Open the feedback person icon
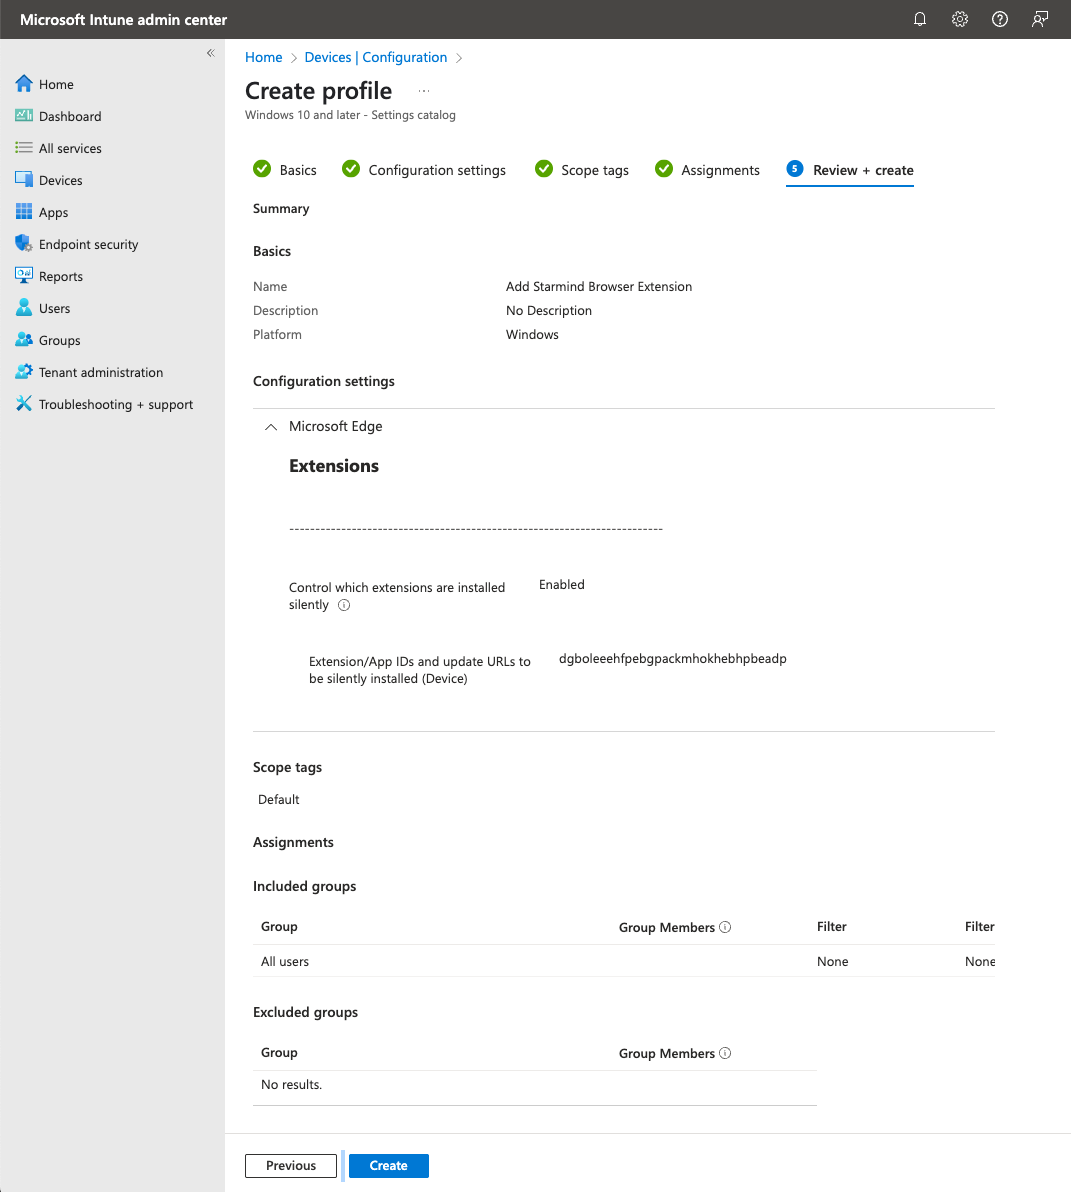 click(1040, 20)
